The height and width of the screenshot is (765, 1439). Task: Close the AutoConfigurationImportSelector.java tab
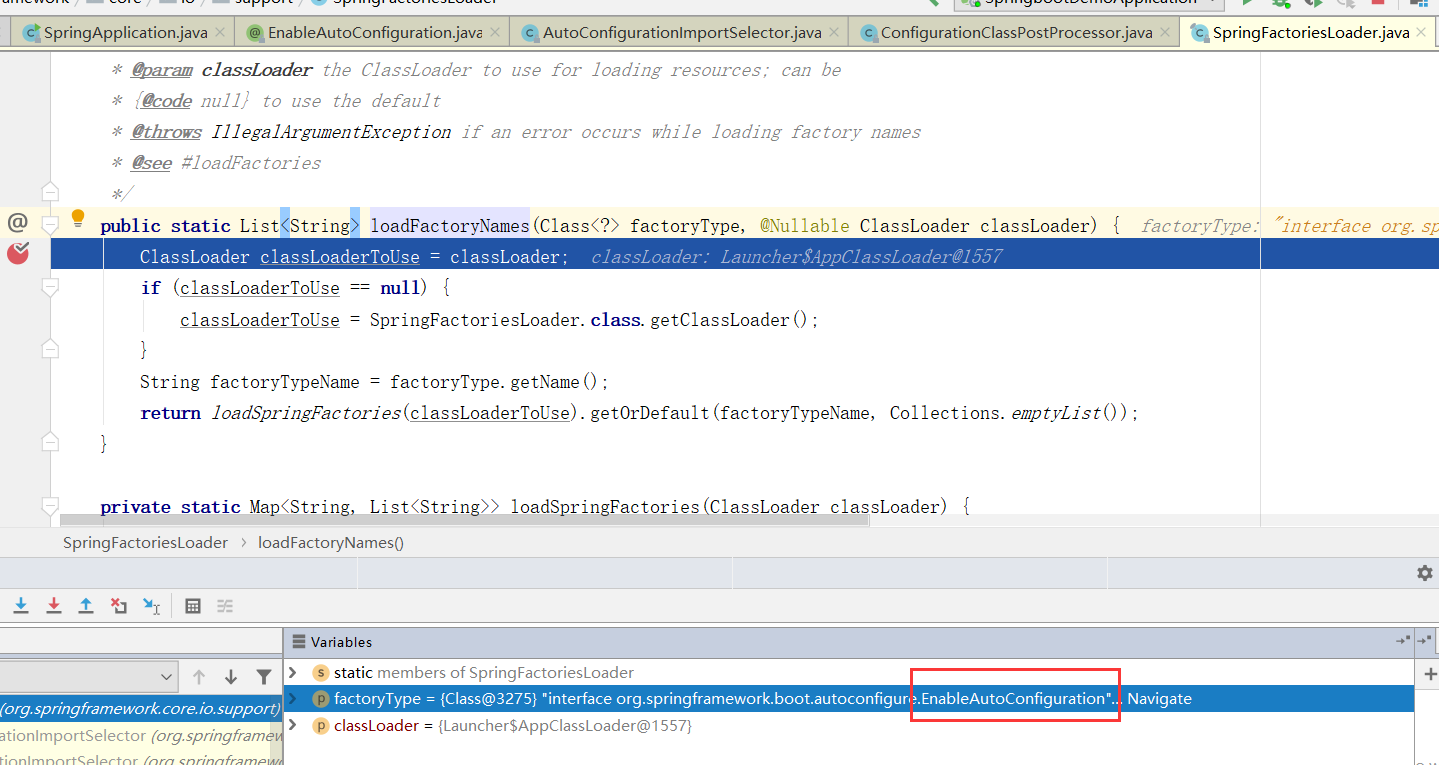[834, 33]
